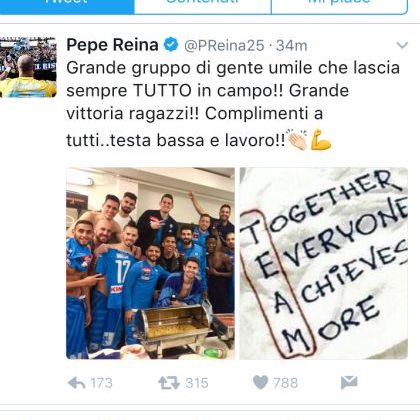Like the tweet with heart icon
The width and height of the screenshot is (420, 420).
[261, 383]
